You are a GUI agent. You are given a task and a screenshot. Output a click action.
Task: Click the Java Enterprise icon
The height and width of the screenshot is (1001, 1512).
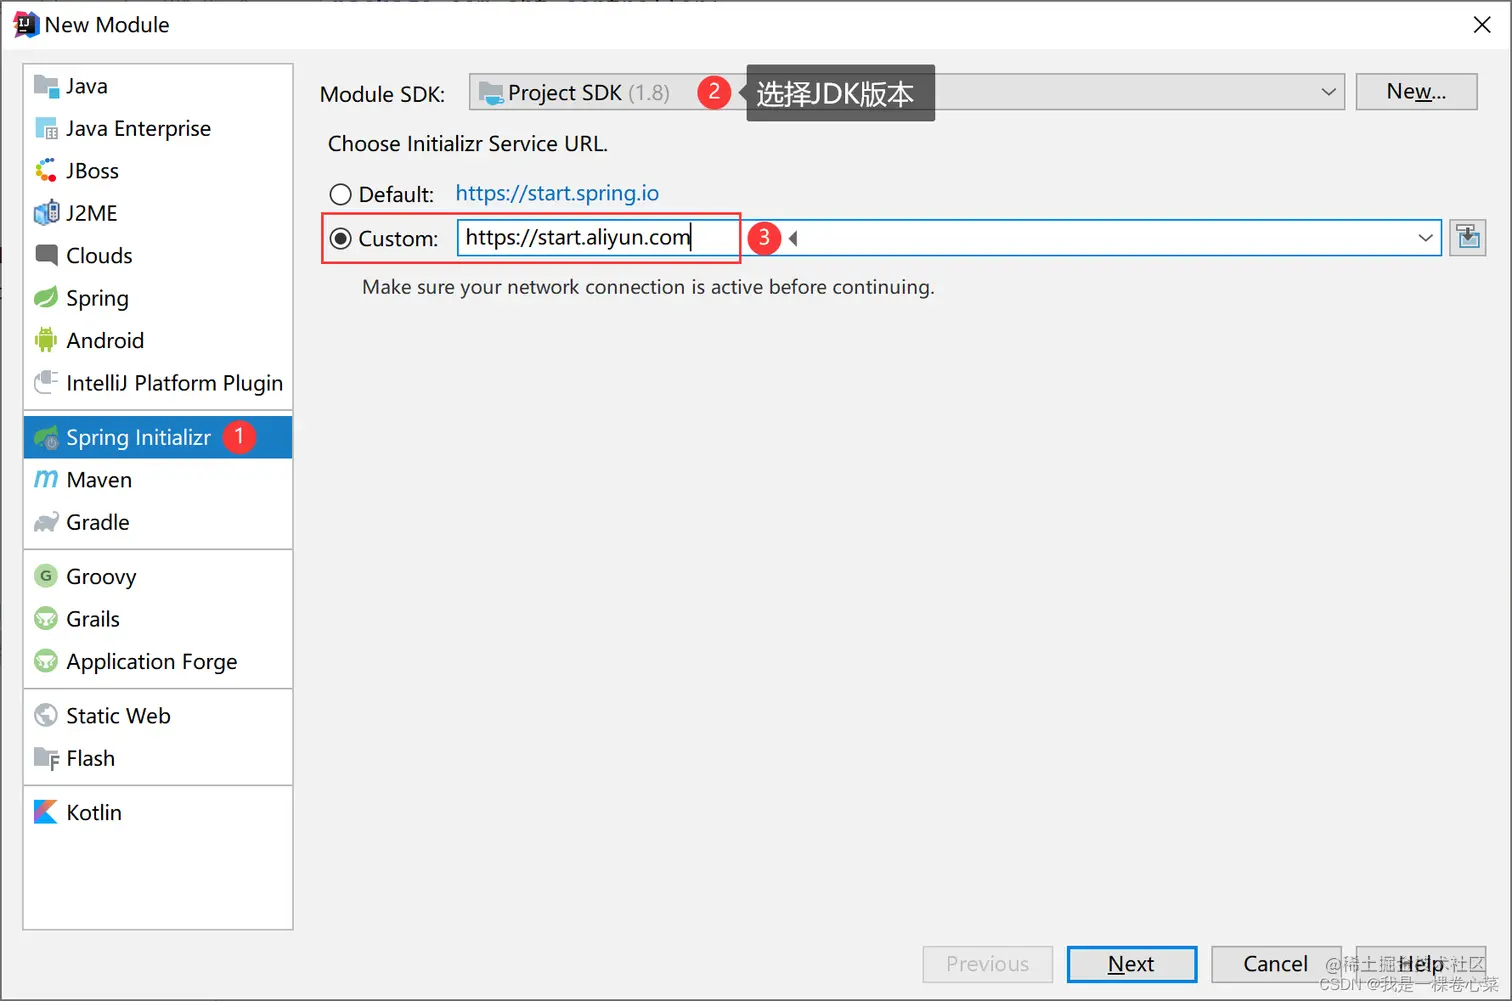pyautogui.click(x=46, y=128)
